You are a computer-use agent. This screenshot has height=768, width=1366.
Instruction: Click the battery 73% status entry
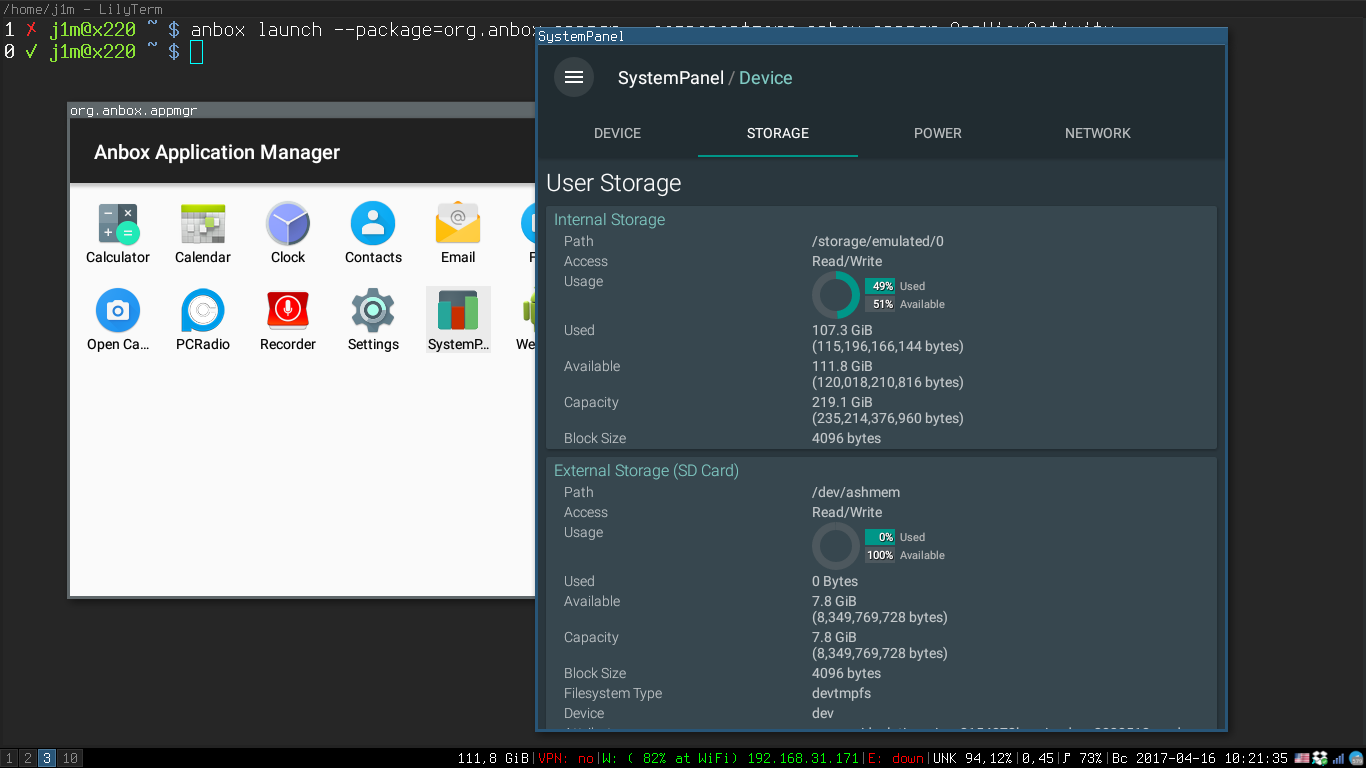click(1081, 759)
